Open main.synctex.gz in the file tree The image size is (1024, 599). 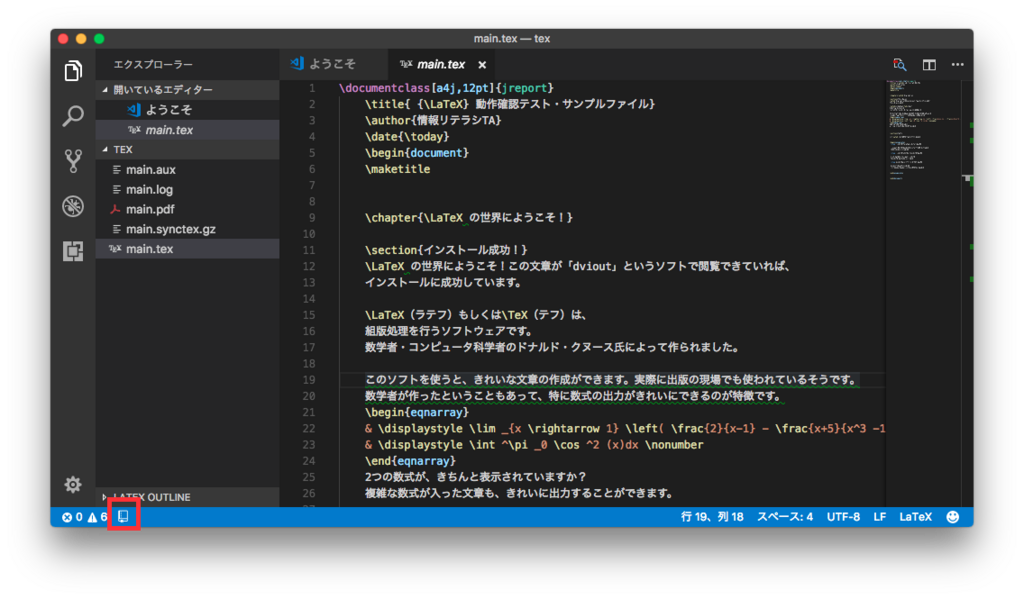[187, 229]
